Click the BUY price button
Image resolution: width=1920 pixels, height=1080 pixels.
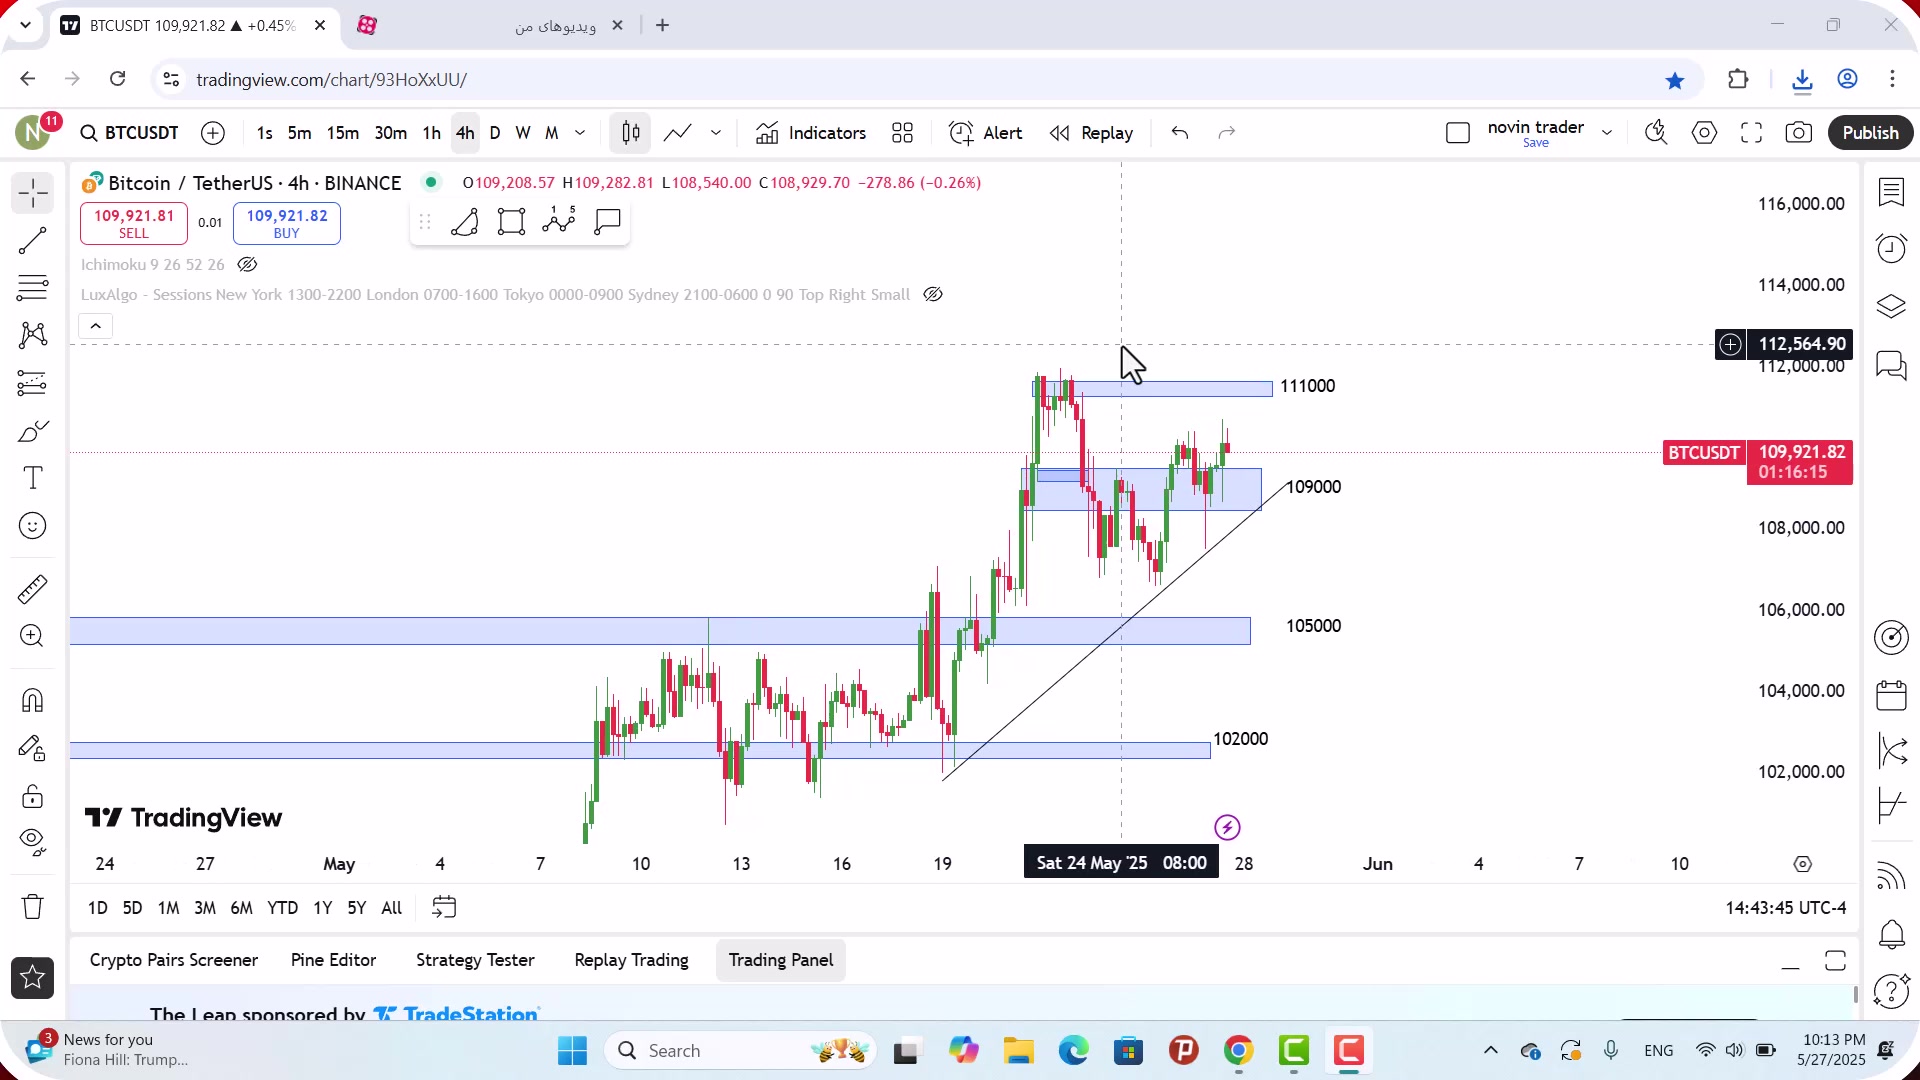click(x=287, y=223)
